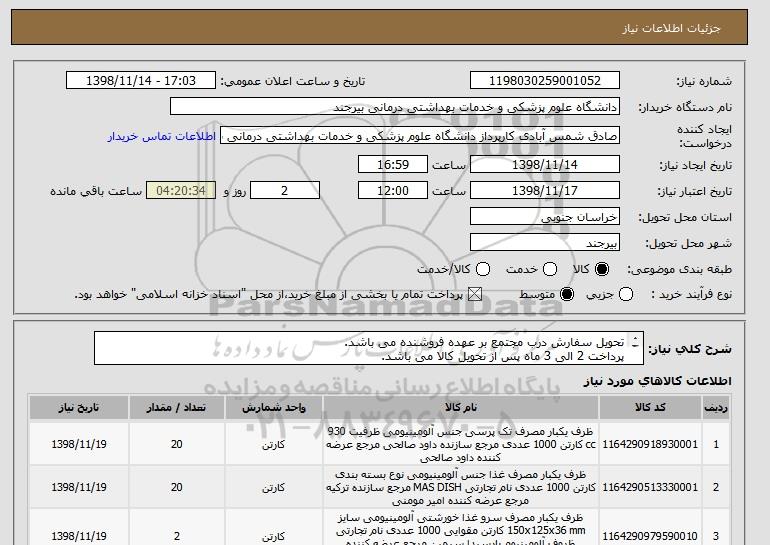This screenshot has height=545, width=770.
Task: Click the remaining days field showing 2
Action: click(x=285, y=191)
